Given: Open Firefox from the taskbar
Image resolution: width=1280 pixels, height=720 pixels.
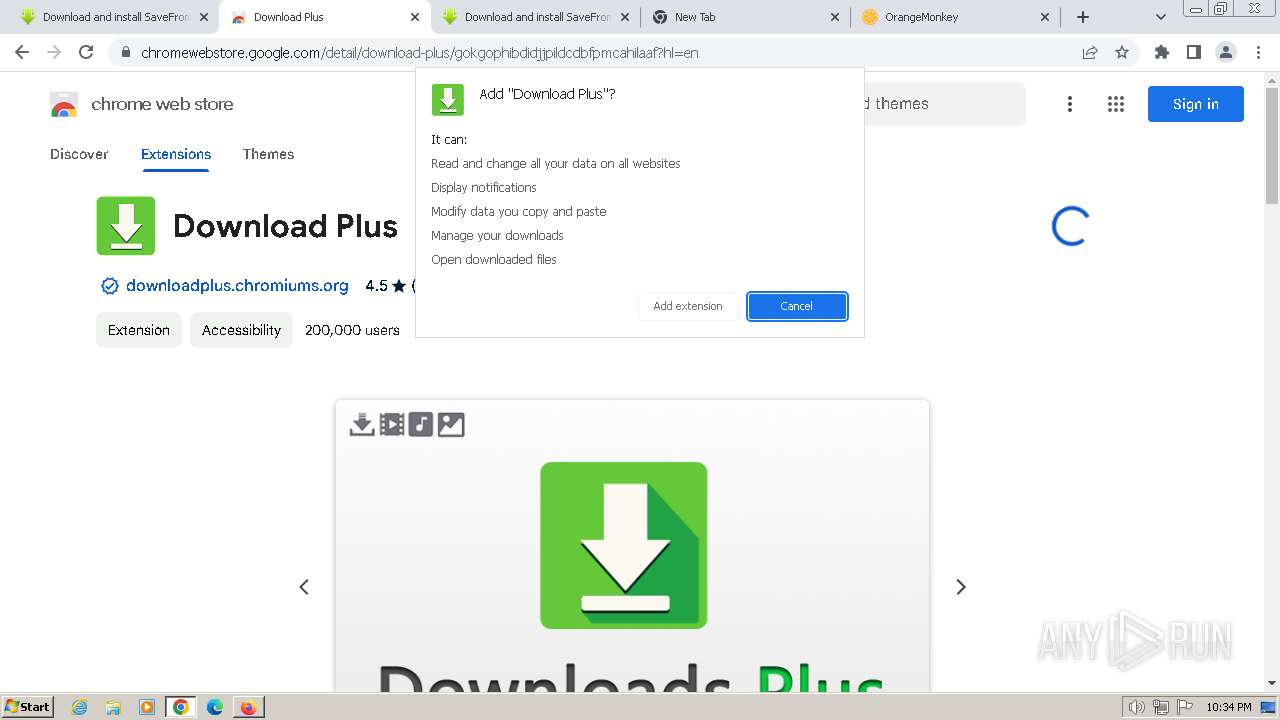Looking at the screenshot, I should pos(248,707).
